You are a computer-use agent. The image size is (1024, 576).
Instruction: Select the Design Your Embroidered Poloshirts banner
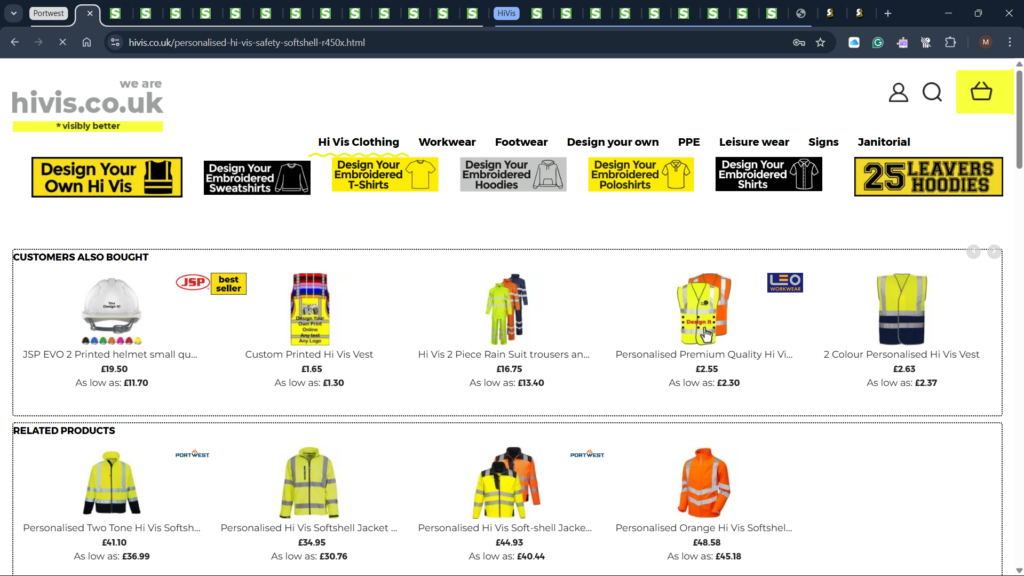click(641, 174)
